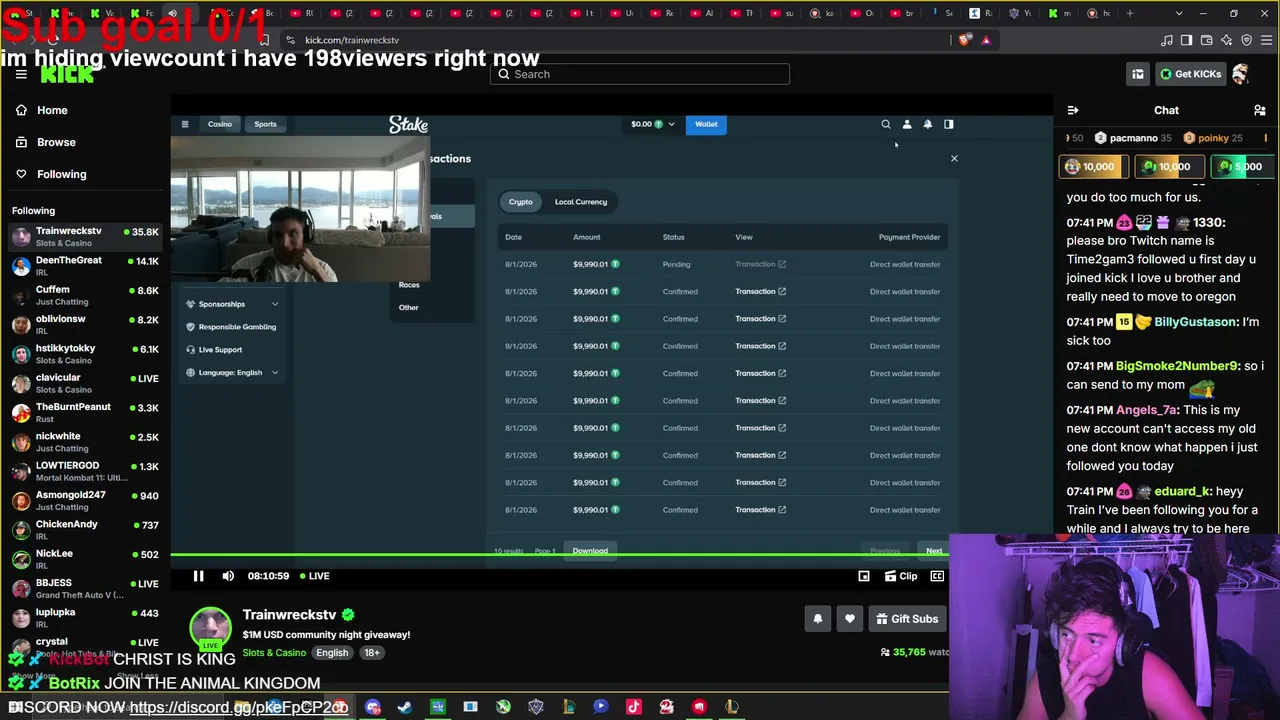This screenshot has width=1280, height=720.
Task: Open Asmongold247 channel from sidebar
Action: [x=85, y=500]
